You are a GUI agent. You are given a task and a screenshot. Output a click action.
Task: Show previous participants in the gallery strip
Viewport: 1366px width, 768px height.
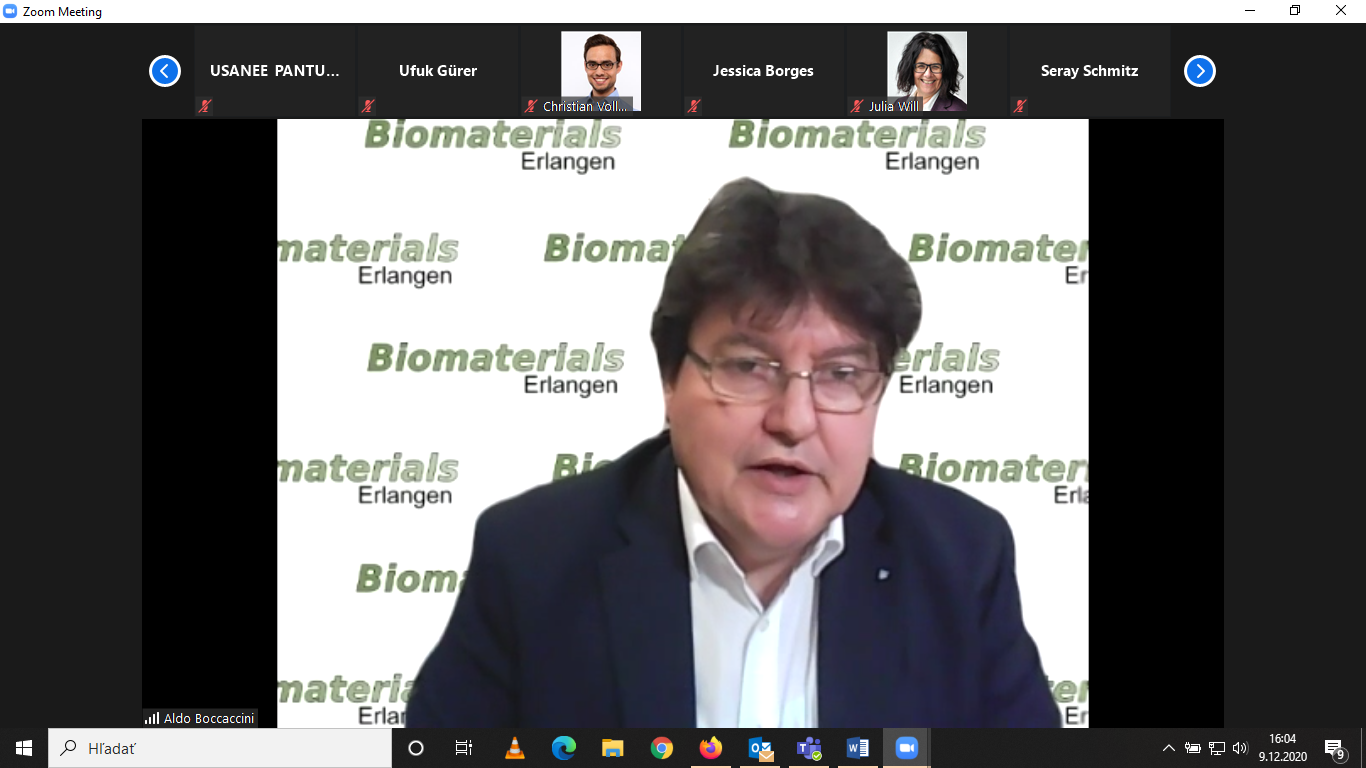[165, 71]
